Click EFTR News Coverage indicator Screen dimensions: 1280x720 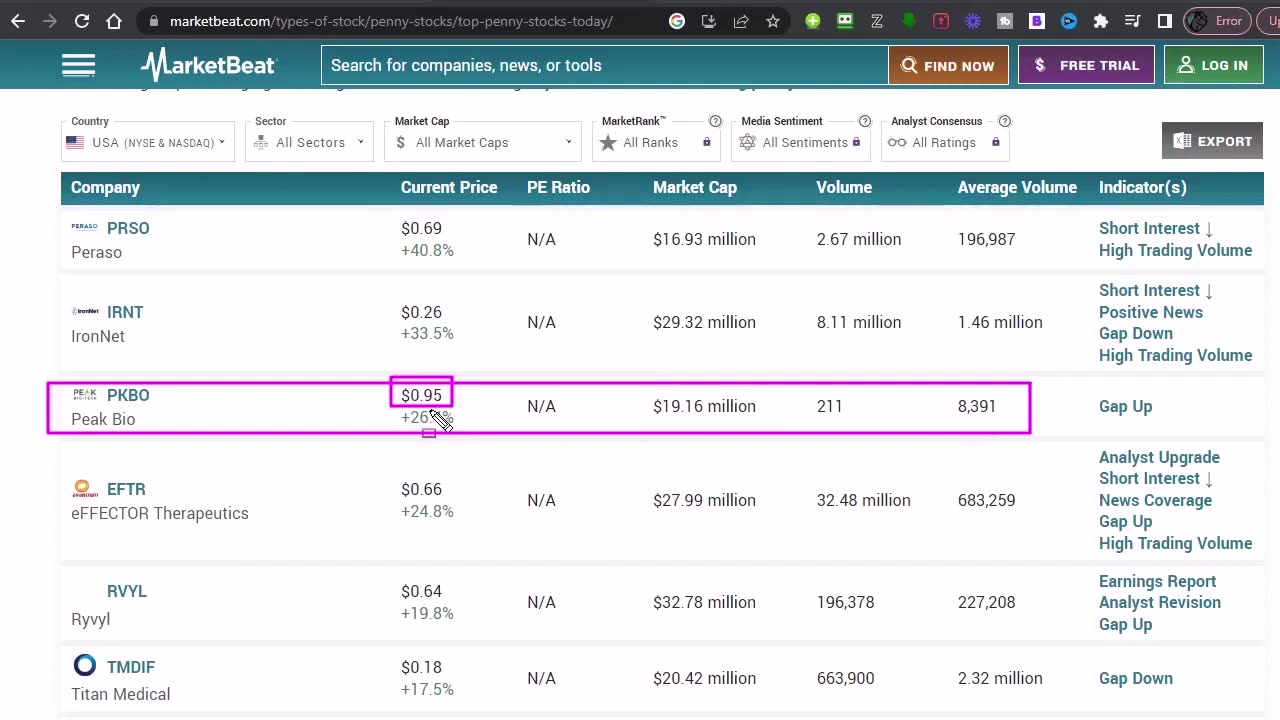click(1155, 500)
